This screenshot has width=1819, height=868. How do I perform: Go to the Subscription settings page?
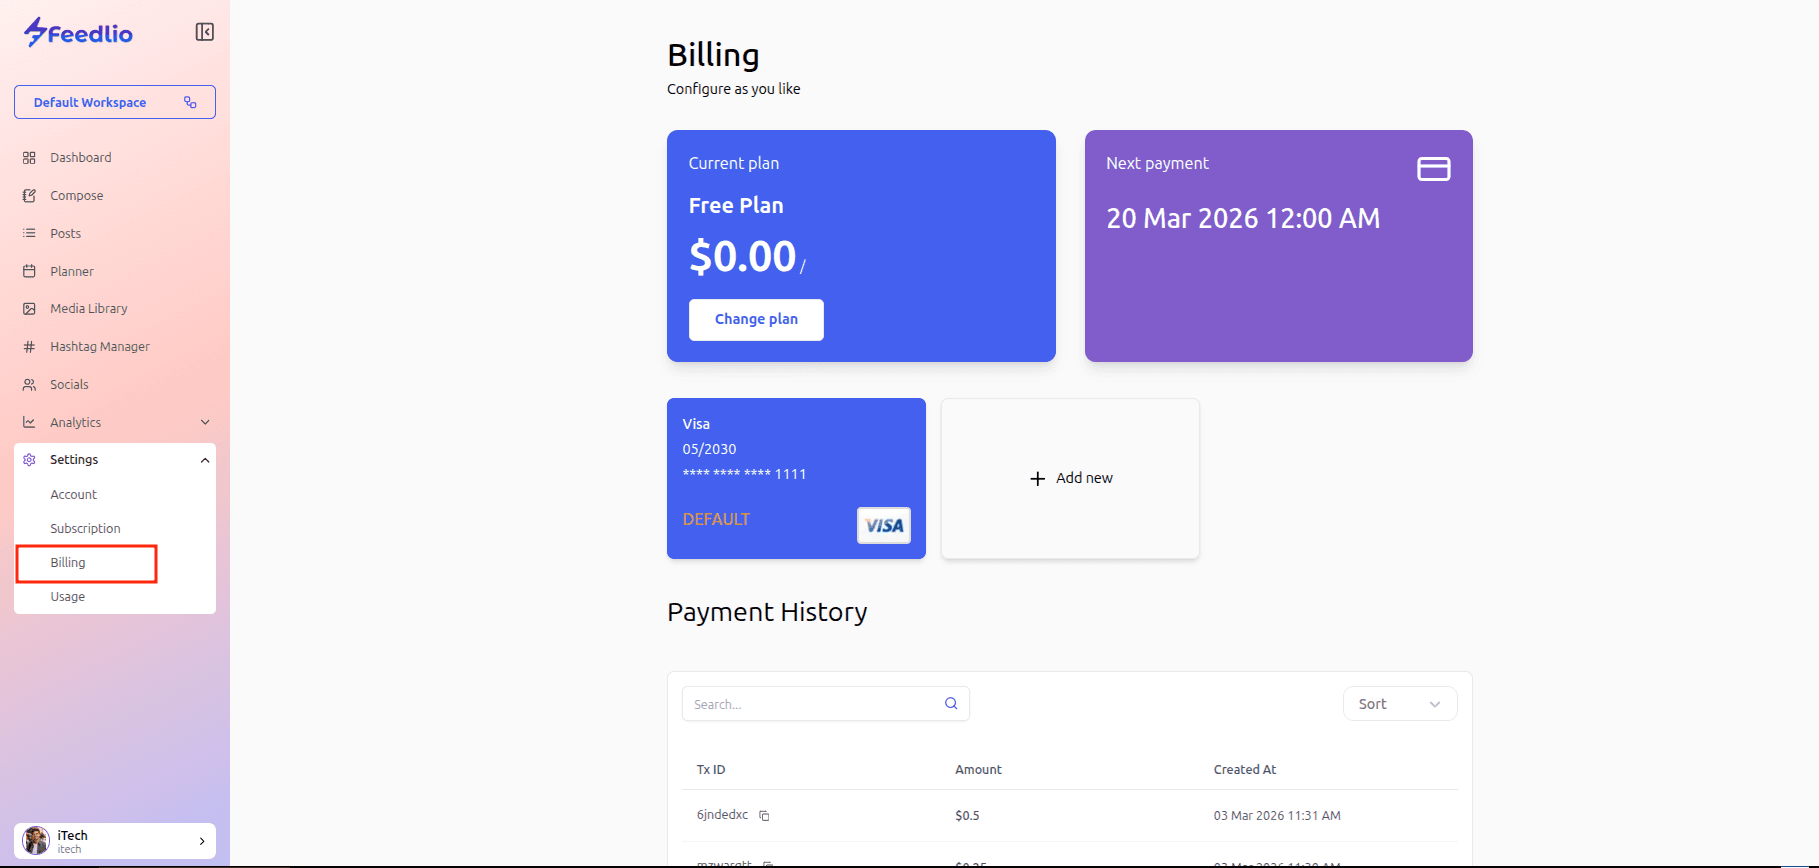(85, 529)
